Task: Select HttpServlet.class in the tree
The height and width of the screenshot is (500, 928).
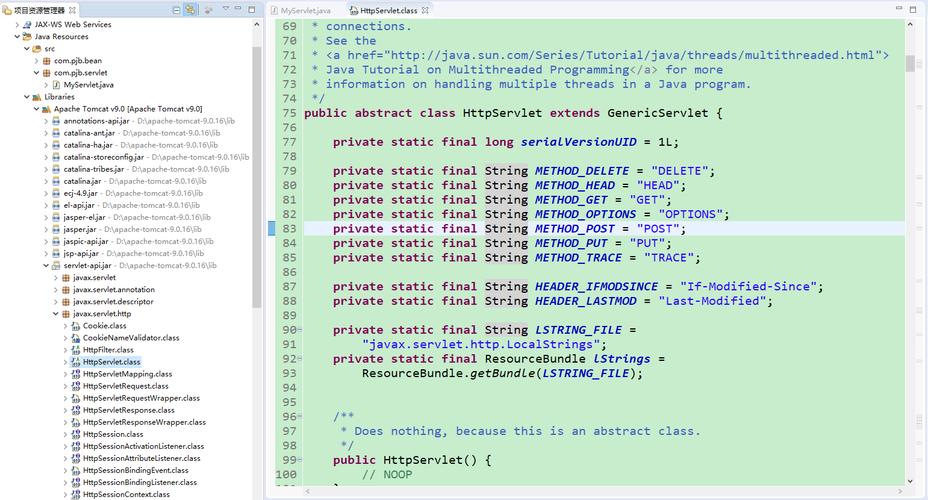Action: [x=111, y=362]
